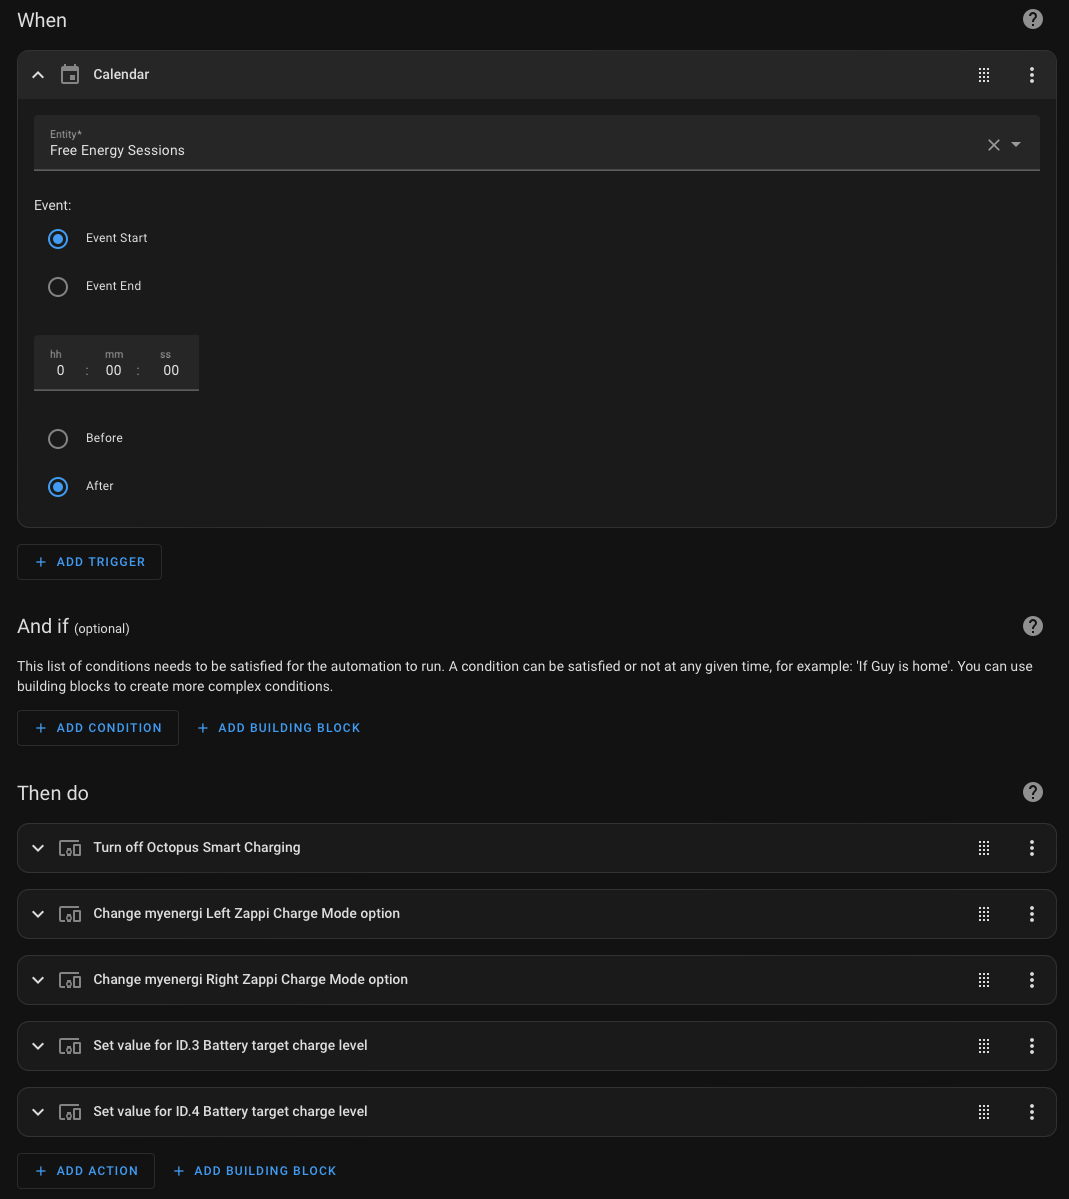Click the Calendar trigger icon
The height and width of the screenshot is (1199, 1069).
tap(70, 74)
